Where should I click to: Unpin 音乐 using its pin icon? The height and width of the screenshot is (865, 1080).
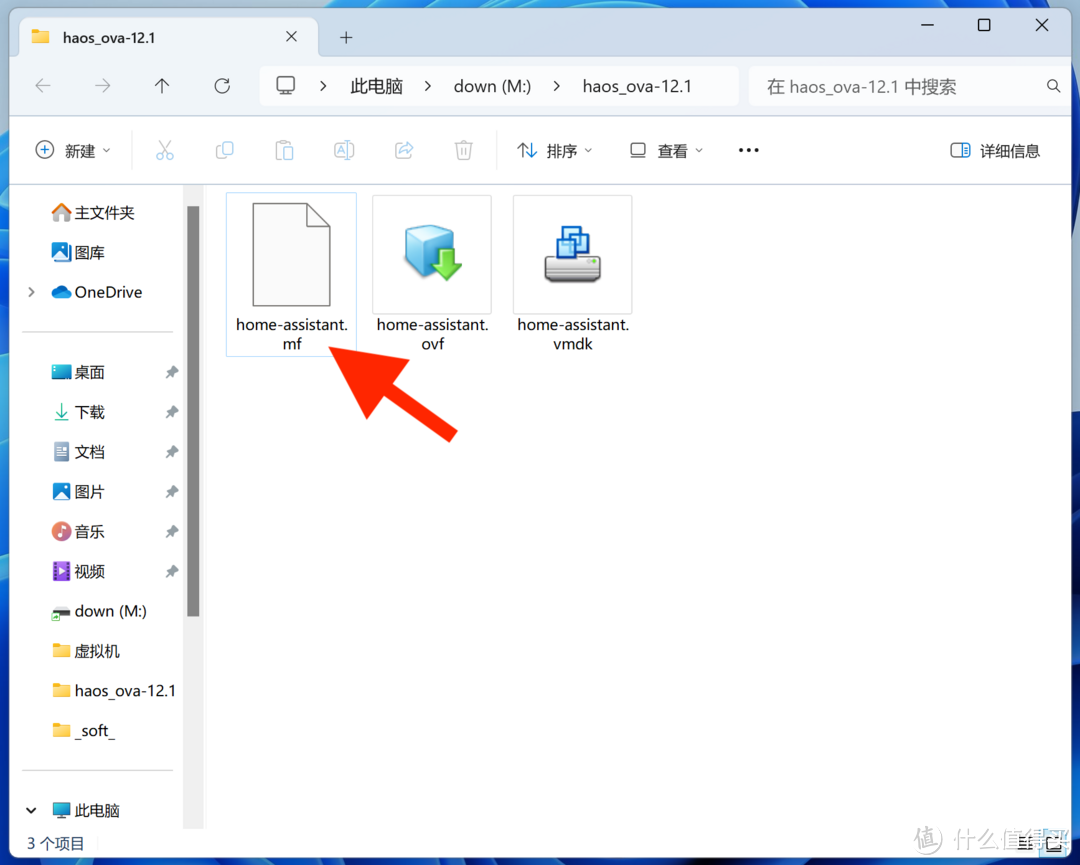coord(172,532)
